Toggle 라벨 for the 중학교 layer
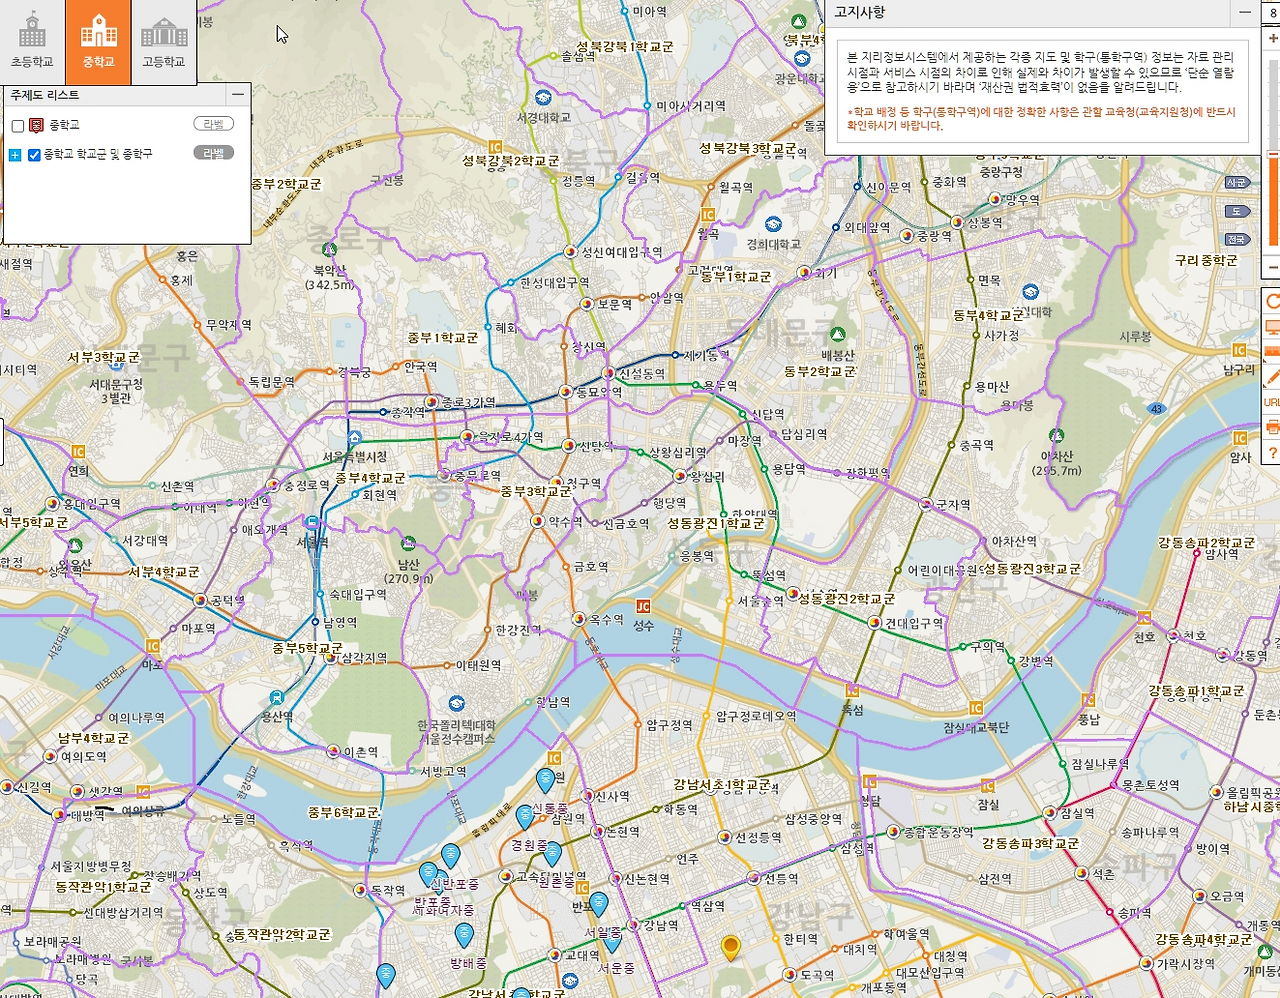 214,124
